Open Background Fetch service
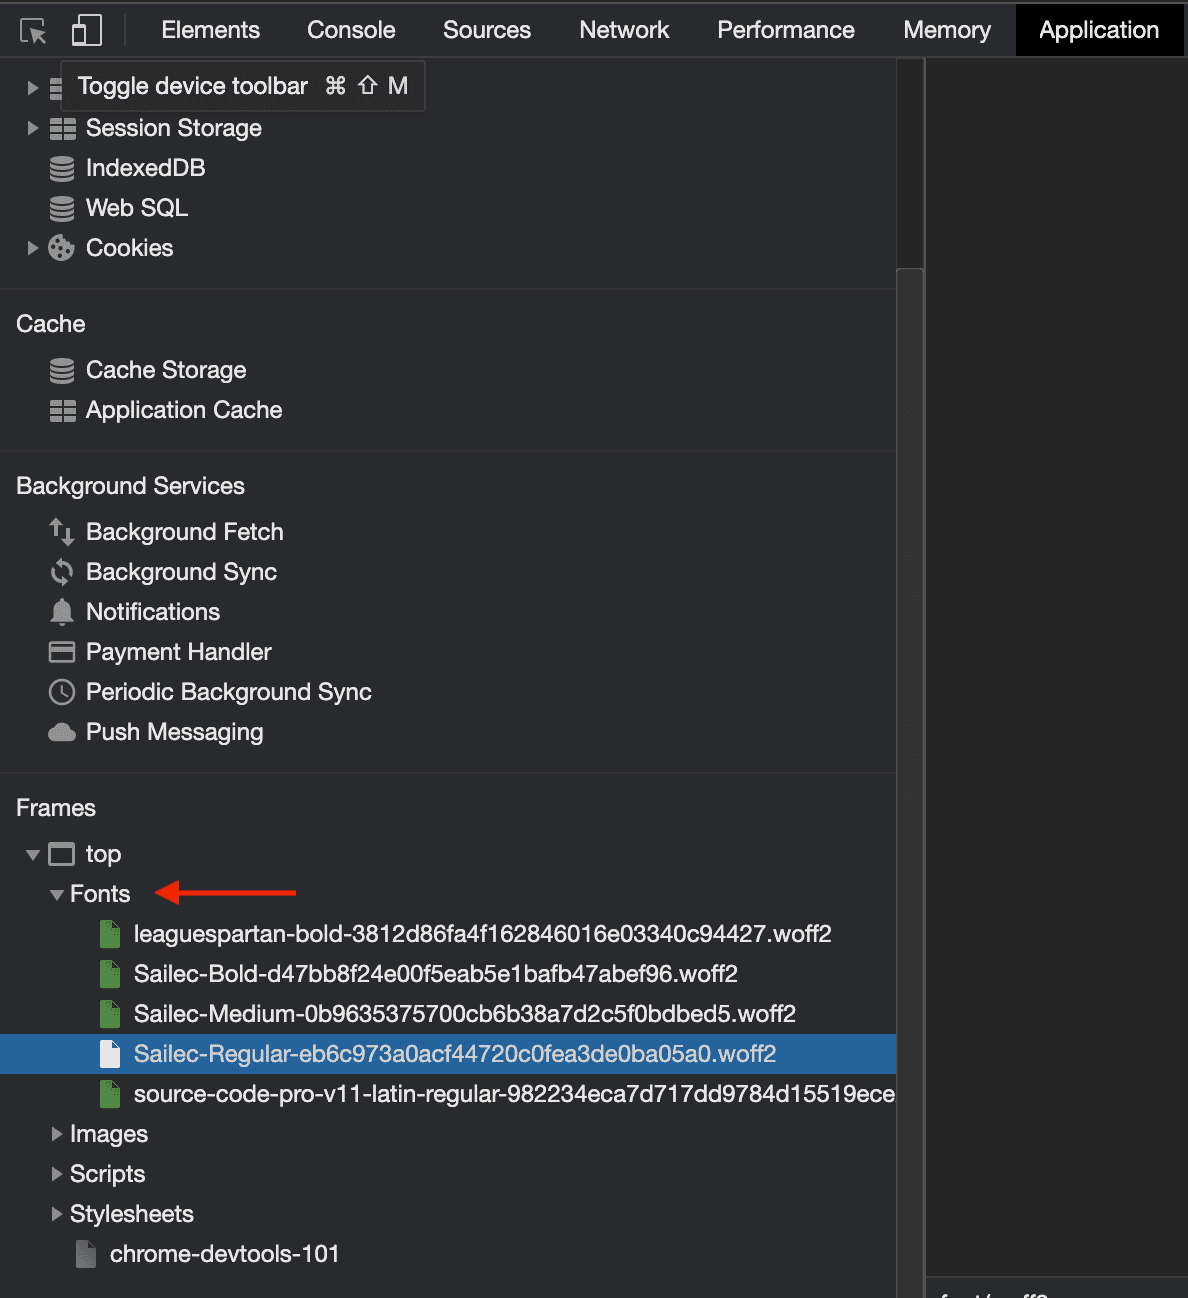Screen dimensions: 1188x1298 pyautogui.click(x=185, y=532)
